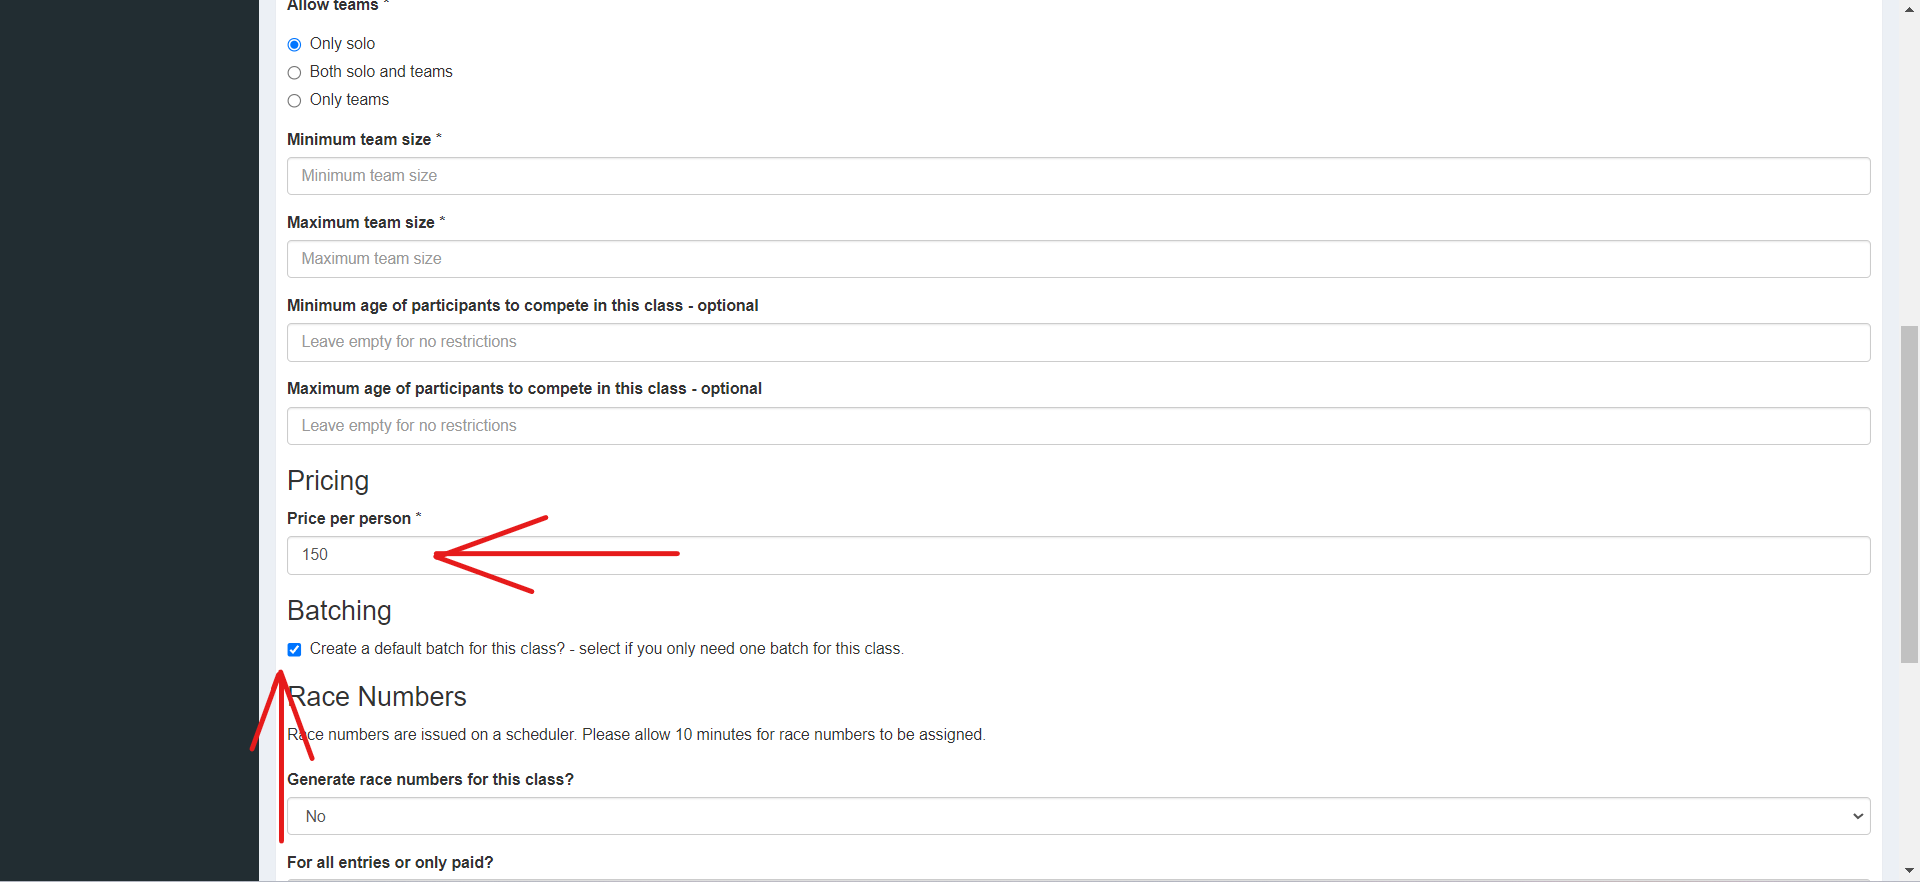Click the race numbers scheduler notice text
Image resolution: width=1920 pixels, height=882 pixels.
click(x=636, y=735)
